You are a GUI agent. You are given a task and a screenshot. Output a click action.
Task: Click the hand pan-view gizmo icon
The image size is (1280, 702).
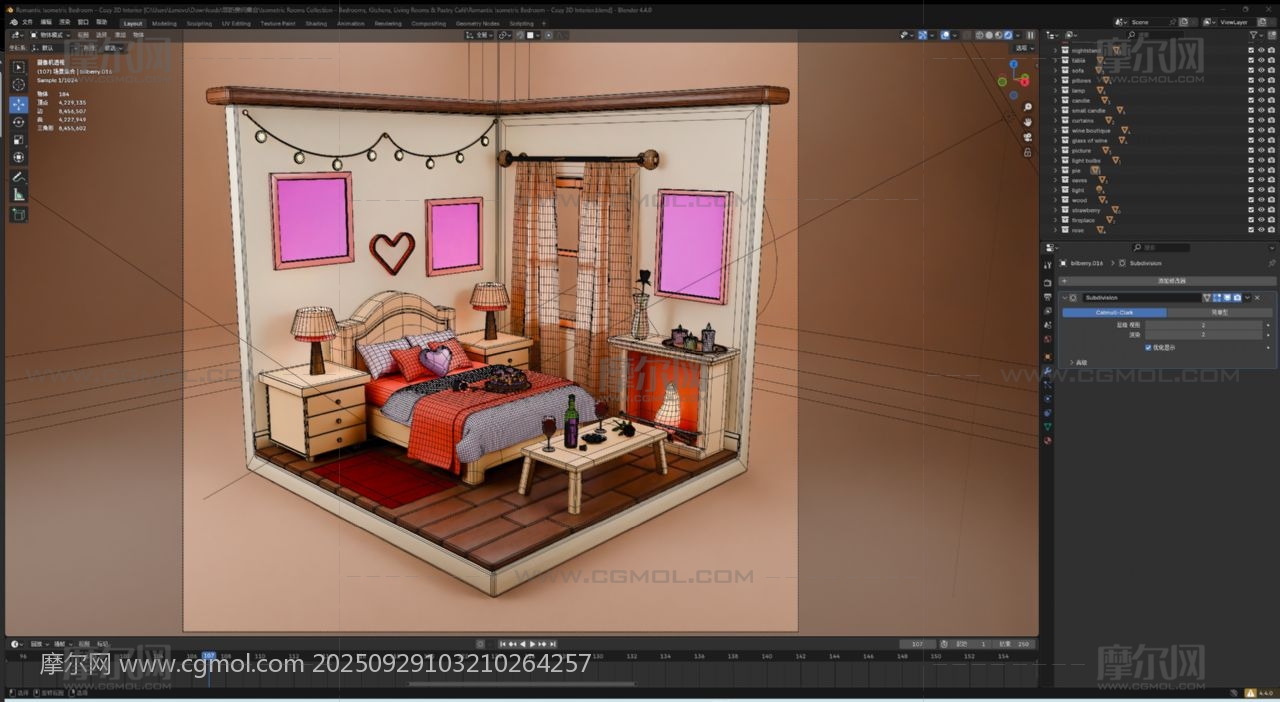click(x=1027, y=122)
